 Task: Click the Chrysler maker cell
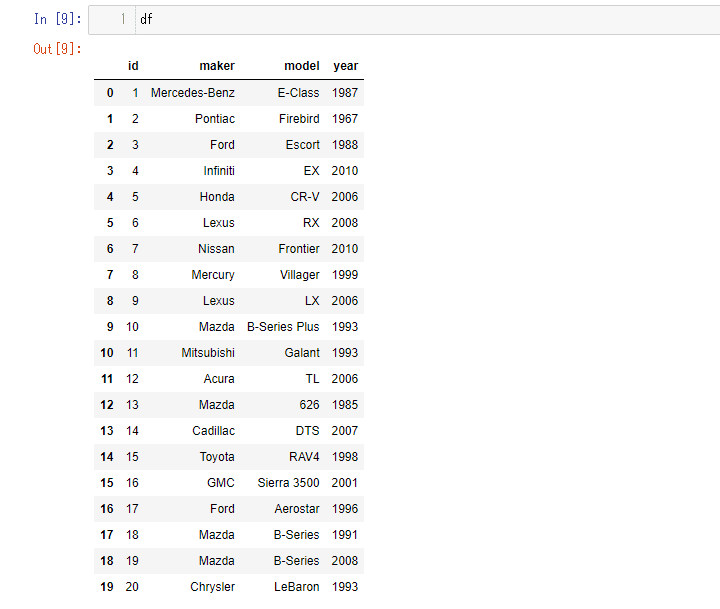pyautogui.click(x=213, y=587)
